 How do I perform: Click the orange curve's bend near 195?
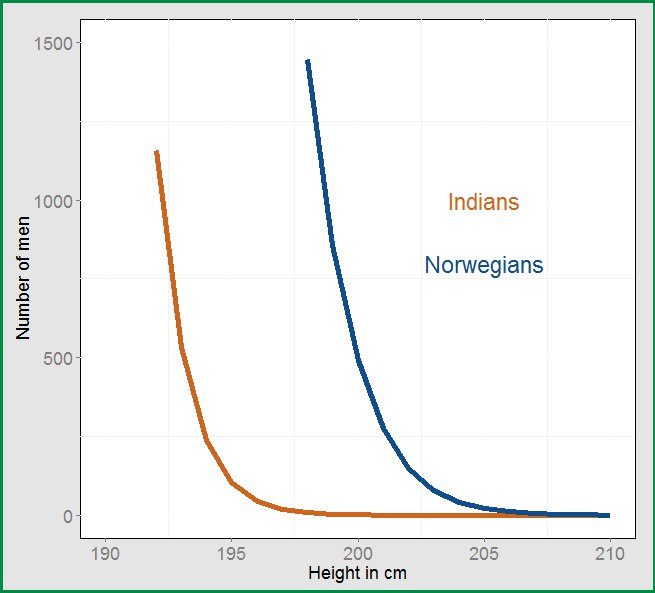click(231, 482)
